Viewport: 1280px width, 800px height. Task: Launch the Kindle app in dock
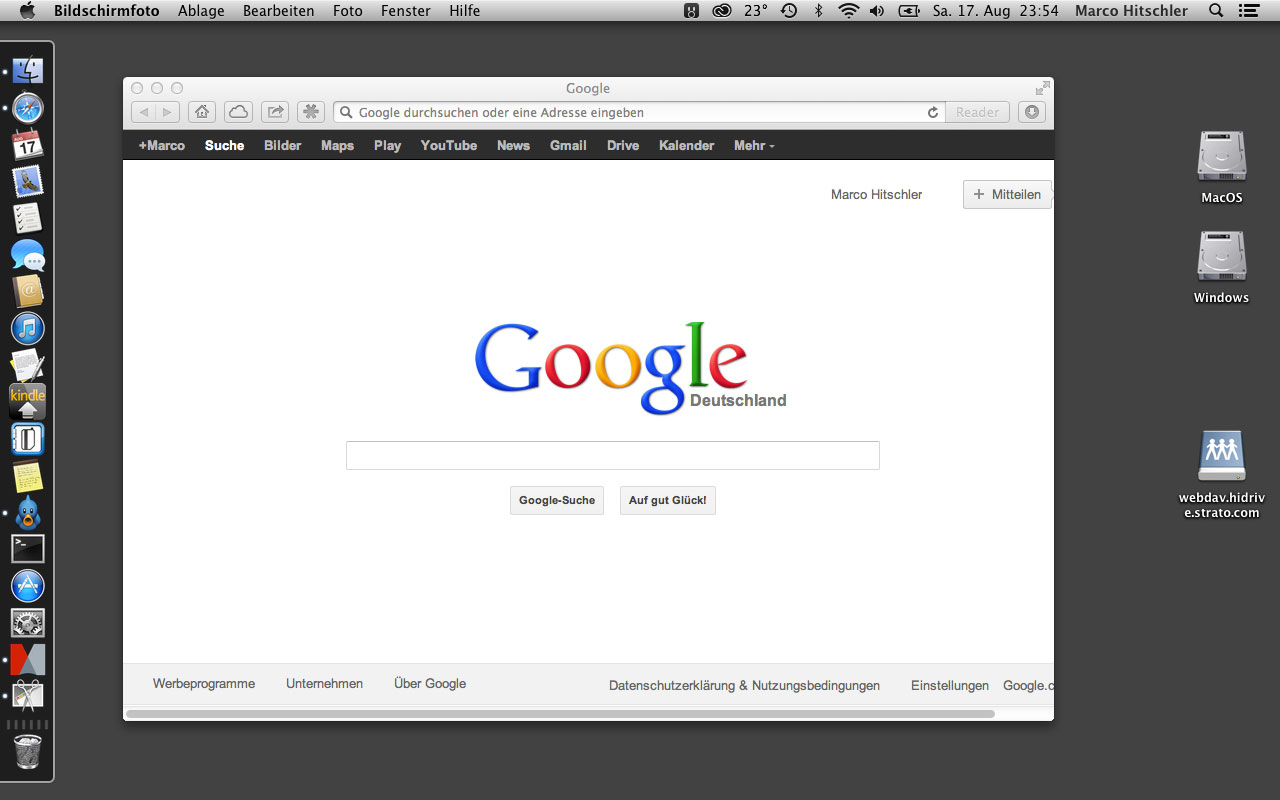coord(28,401)
